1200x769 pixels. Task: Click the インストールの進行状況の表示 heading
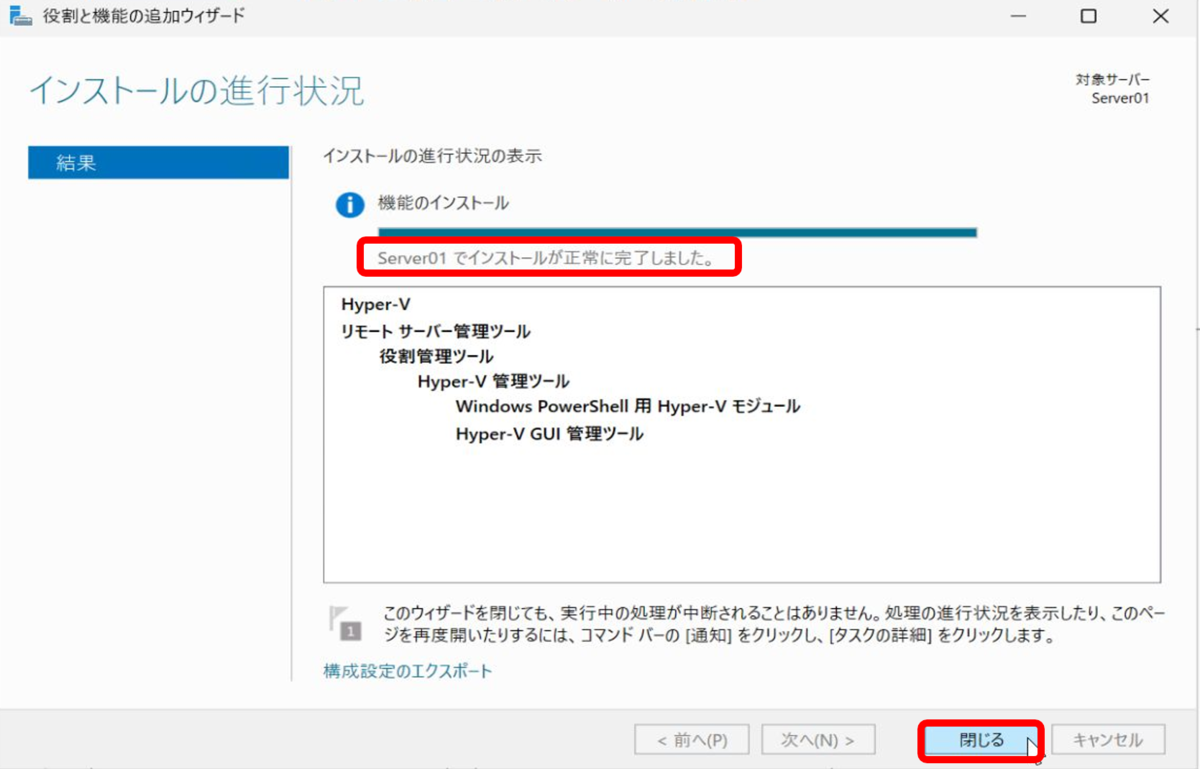click(432, 156)
